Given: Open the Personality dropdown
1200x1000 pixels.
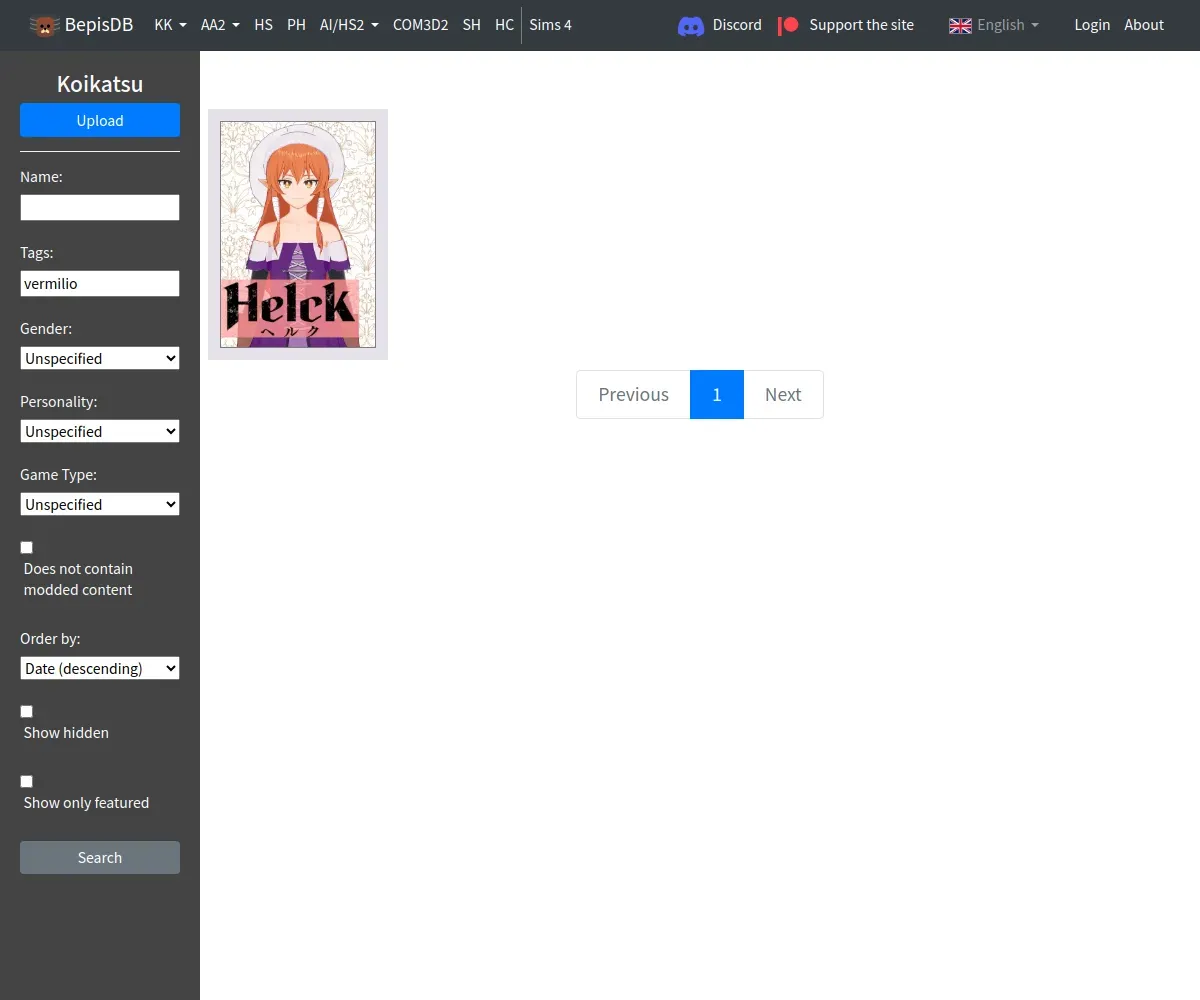Looking at the screenshot, I should click(x=100, y=431).
